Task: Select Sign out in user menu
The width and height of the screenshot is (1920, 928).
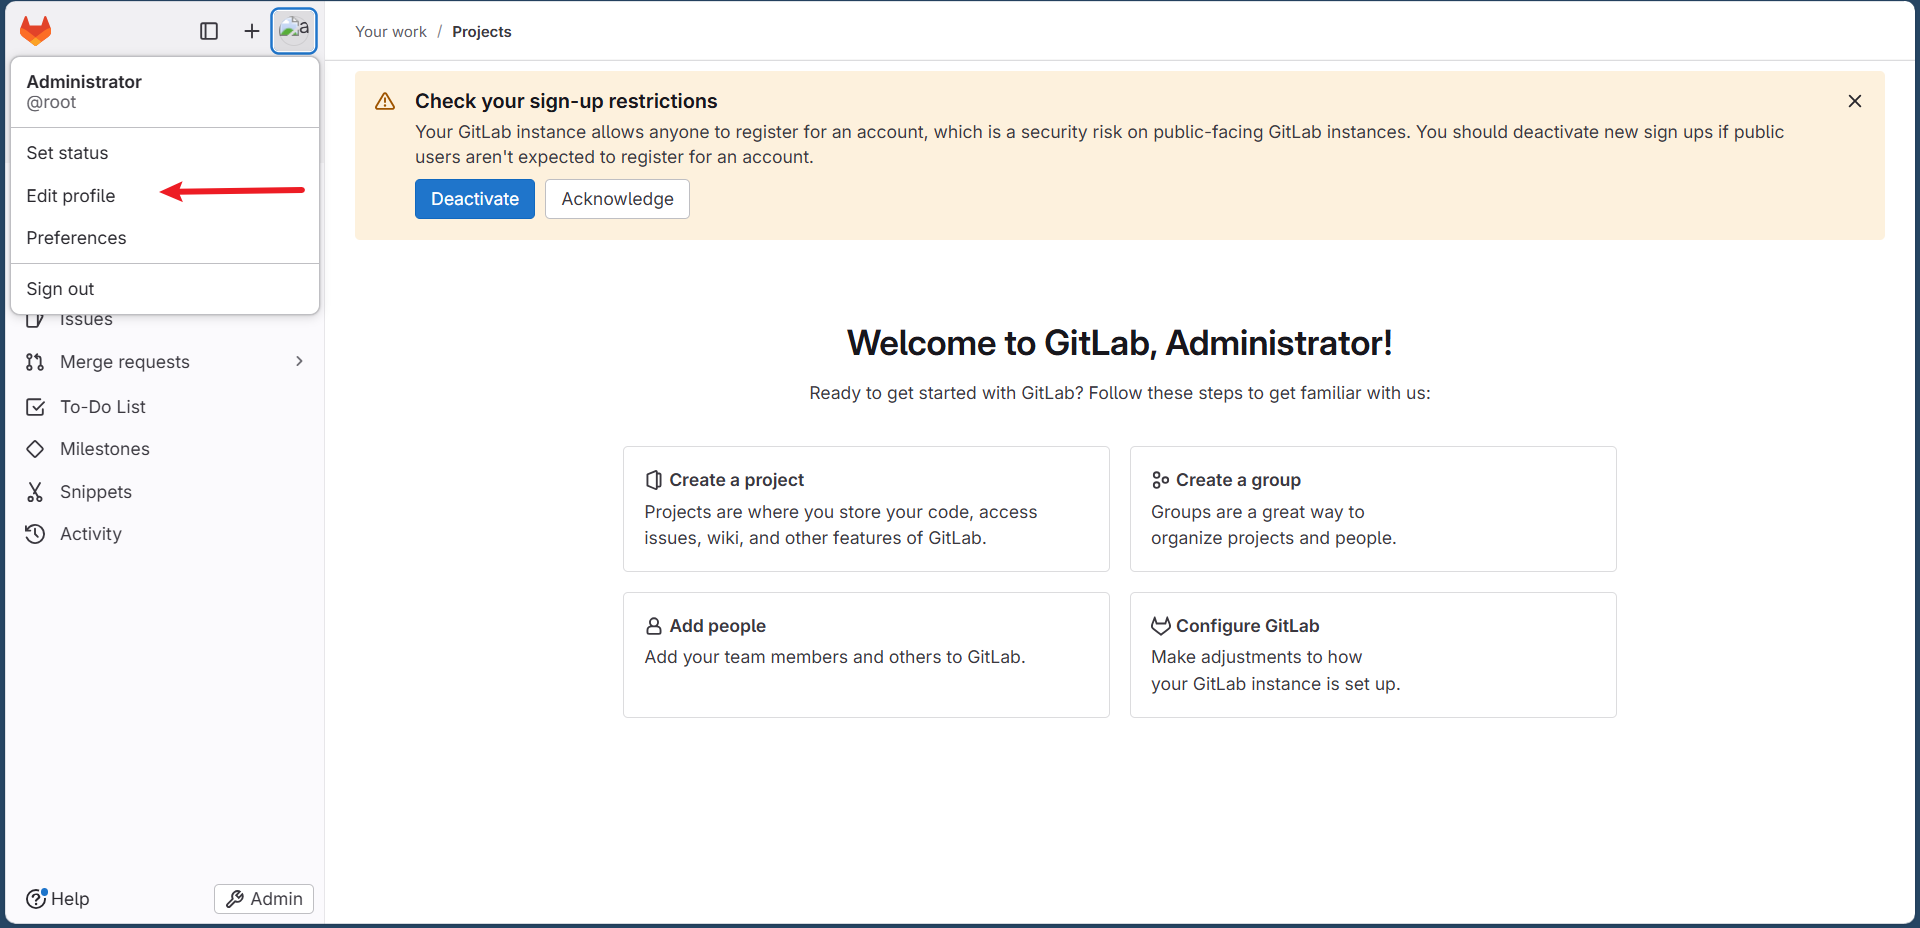Action: [x=165, y=289]
